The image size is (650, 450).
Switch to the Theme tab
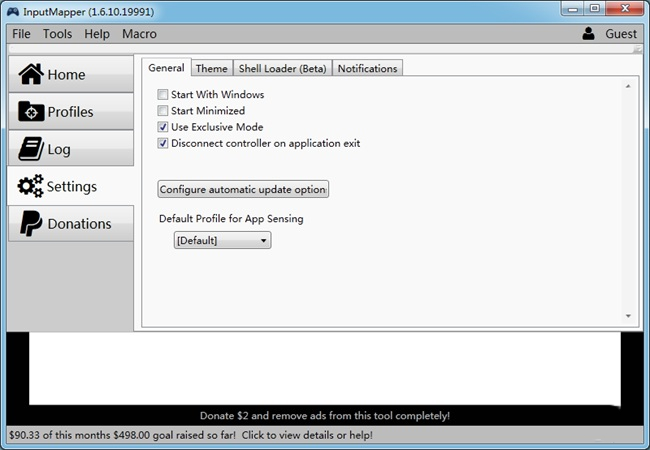coord(212,68)
